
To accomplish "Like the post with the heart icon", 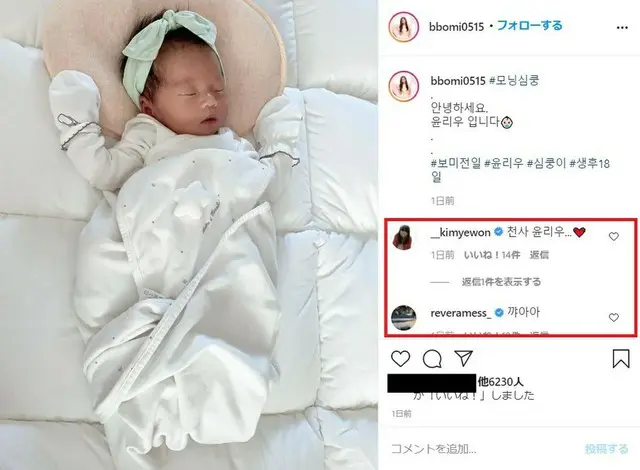I will pyautogui.click(x=400, y=359).
